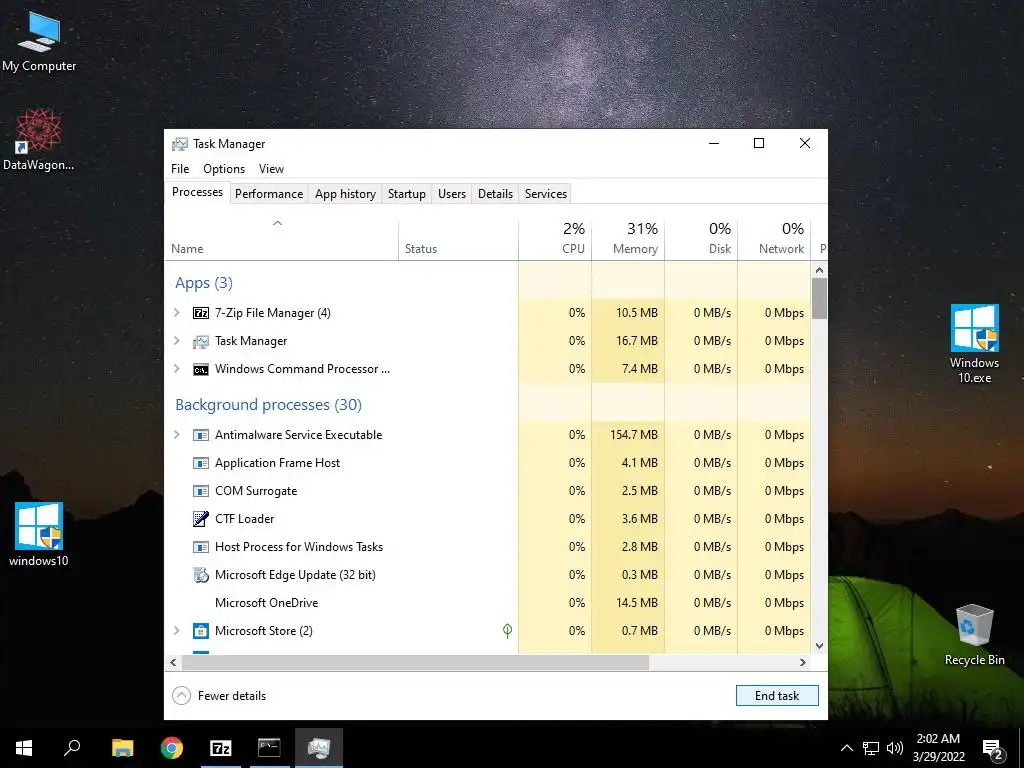Click the CTF Loader pen icon
The width and height of the screenshot is (1024, 768).
click(x=200, y=519)
